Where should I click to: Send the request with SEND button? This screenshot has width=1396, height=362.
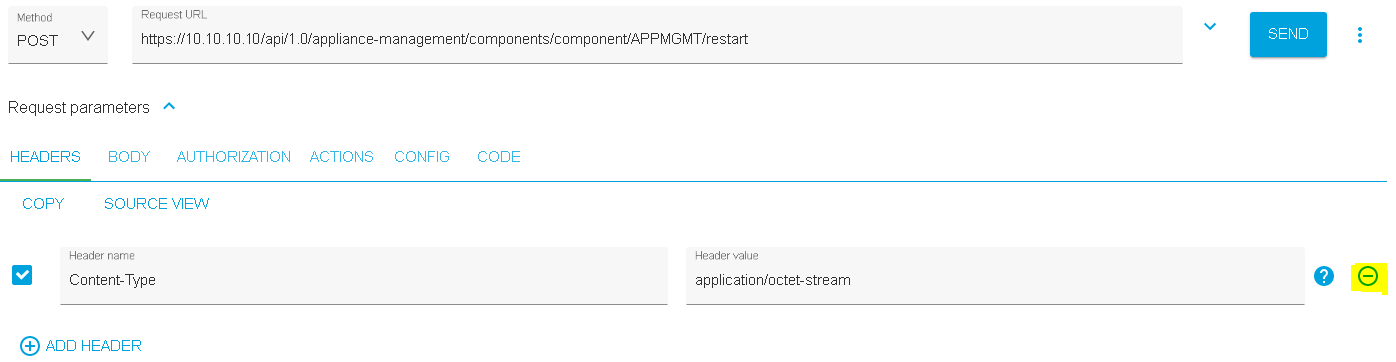tap(1288, 34)
